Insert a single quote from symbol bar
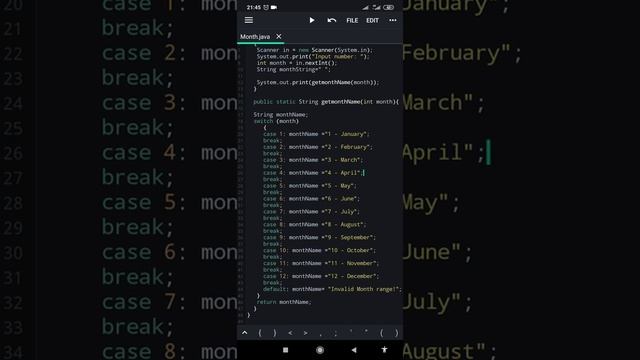Screen dimensions: 640x360 351,332
